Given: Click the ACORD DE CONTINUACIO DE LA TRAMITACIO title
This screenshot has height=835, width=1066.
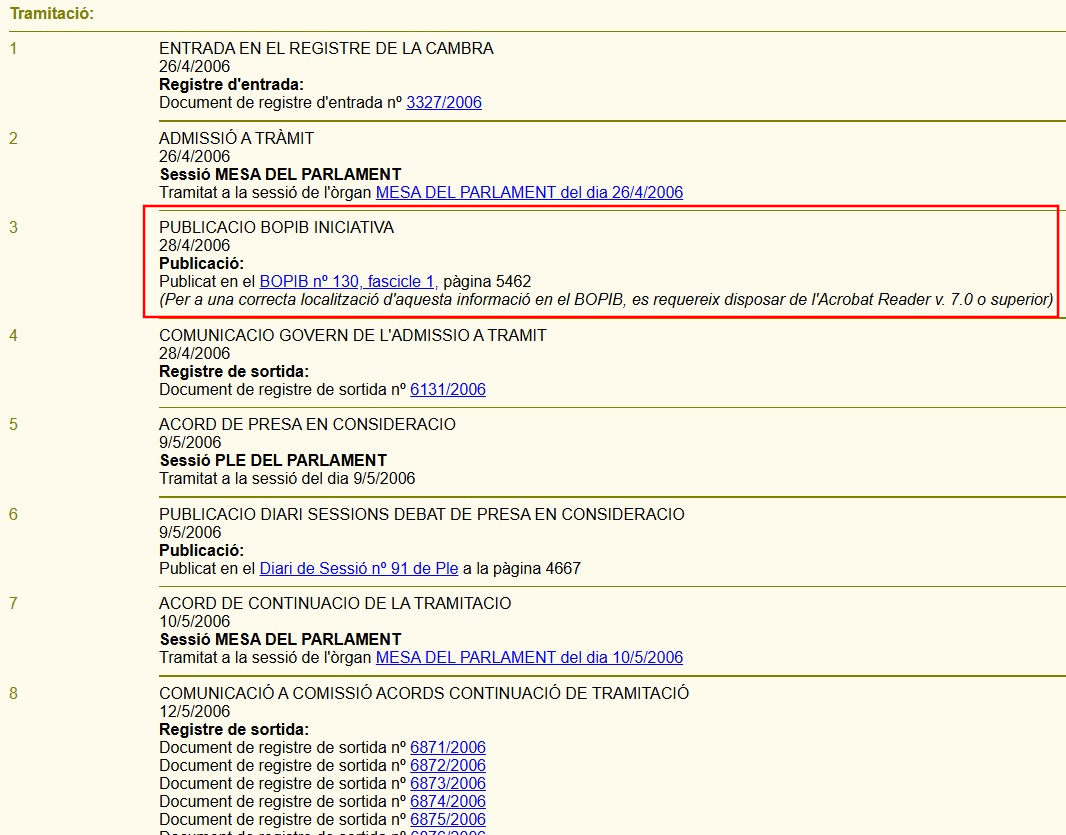Looking at the screenshot, I should click(x=335, y=603).
